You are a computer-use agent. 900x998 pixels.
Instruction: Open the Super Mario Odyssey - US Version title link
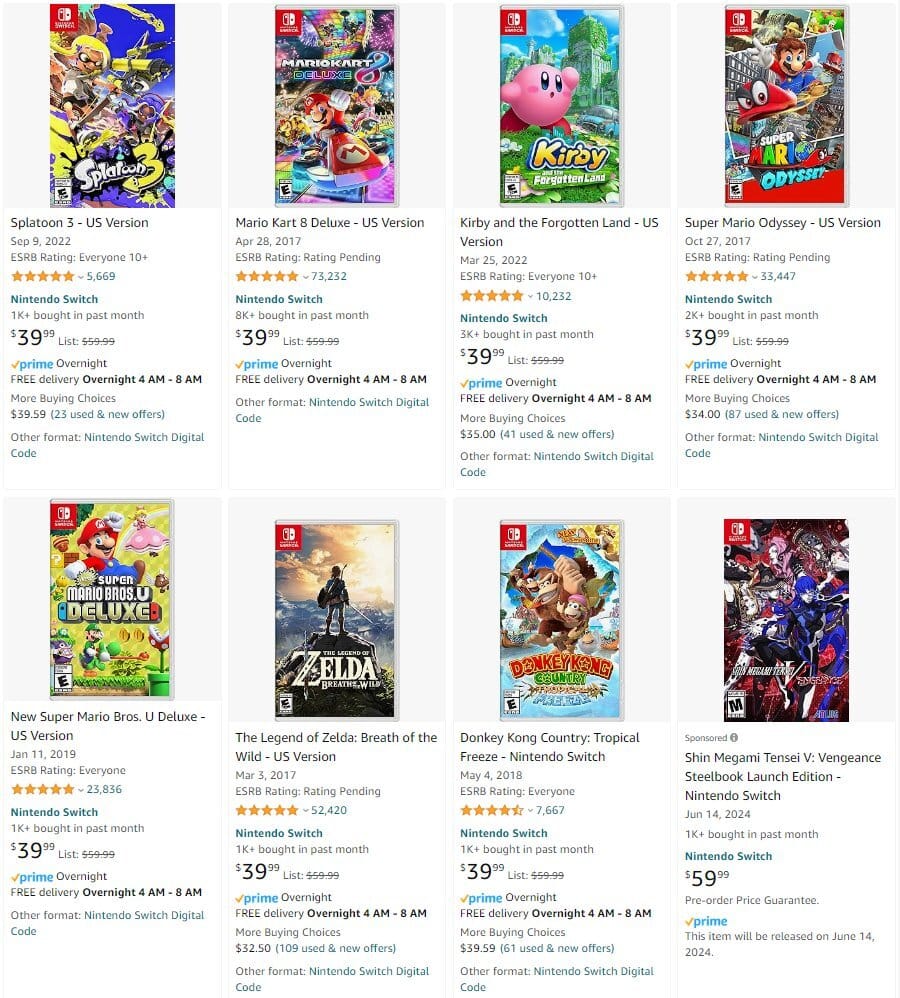[783, 223]
